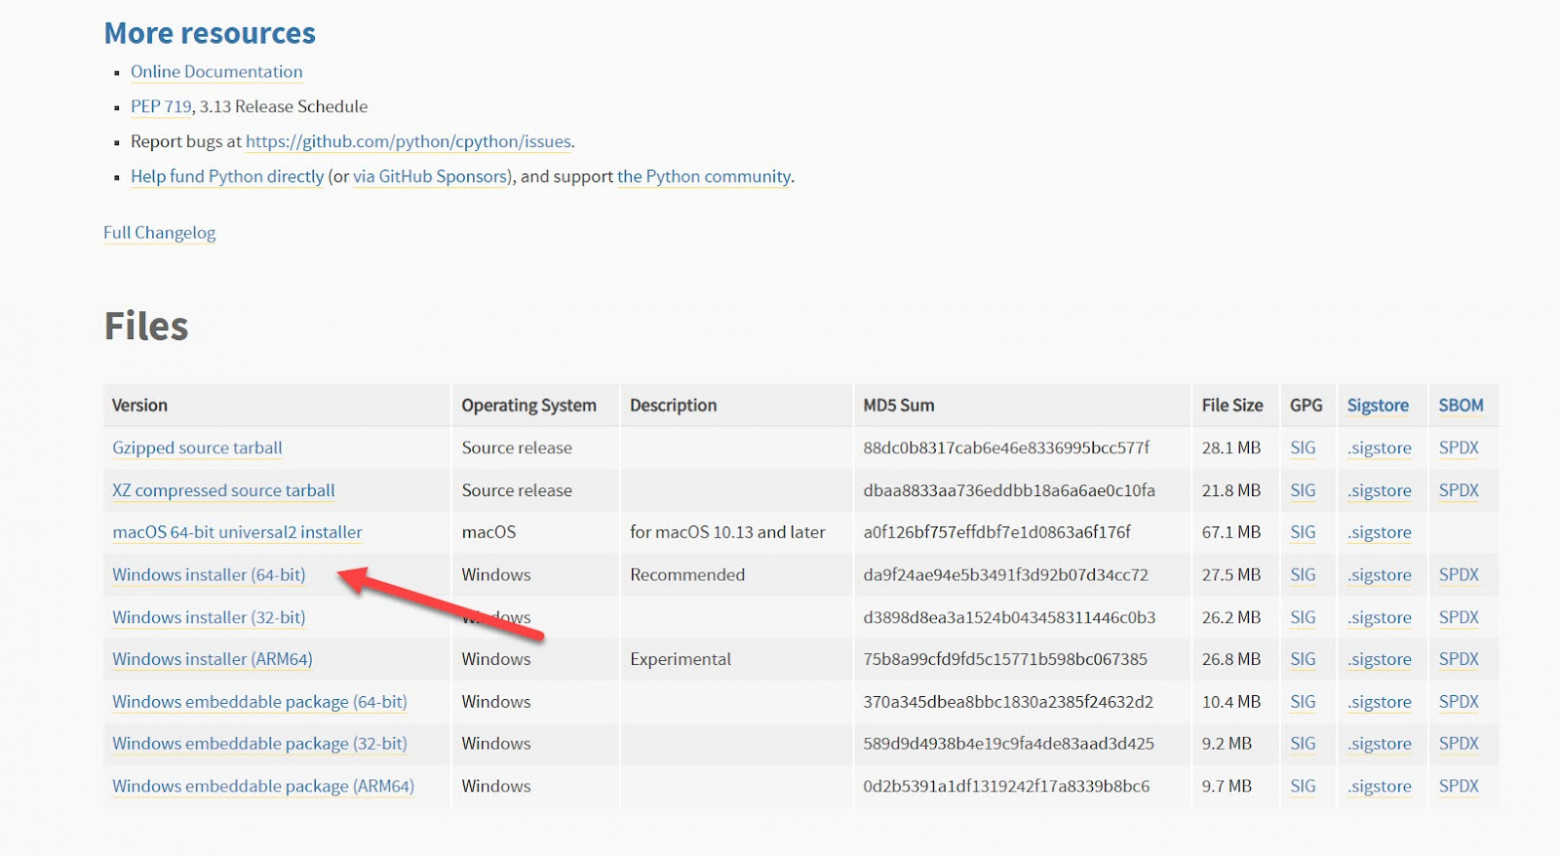Visit the Python community link
The image size is (1560, 856).
tap(704, 177)
